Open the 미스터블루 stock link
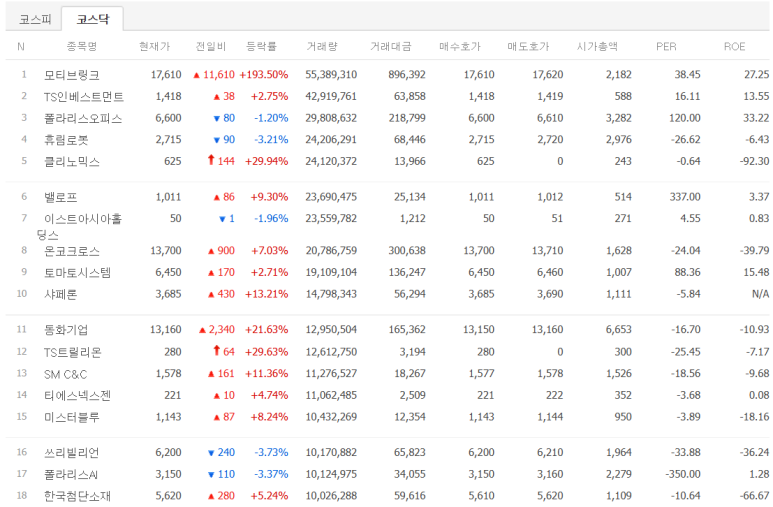 (72, 417)
